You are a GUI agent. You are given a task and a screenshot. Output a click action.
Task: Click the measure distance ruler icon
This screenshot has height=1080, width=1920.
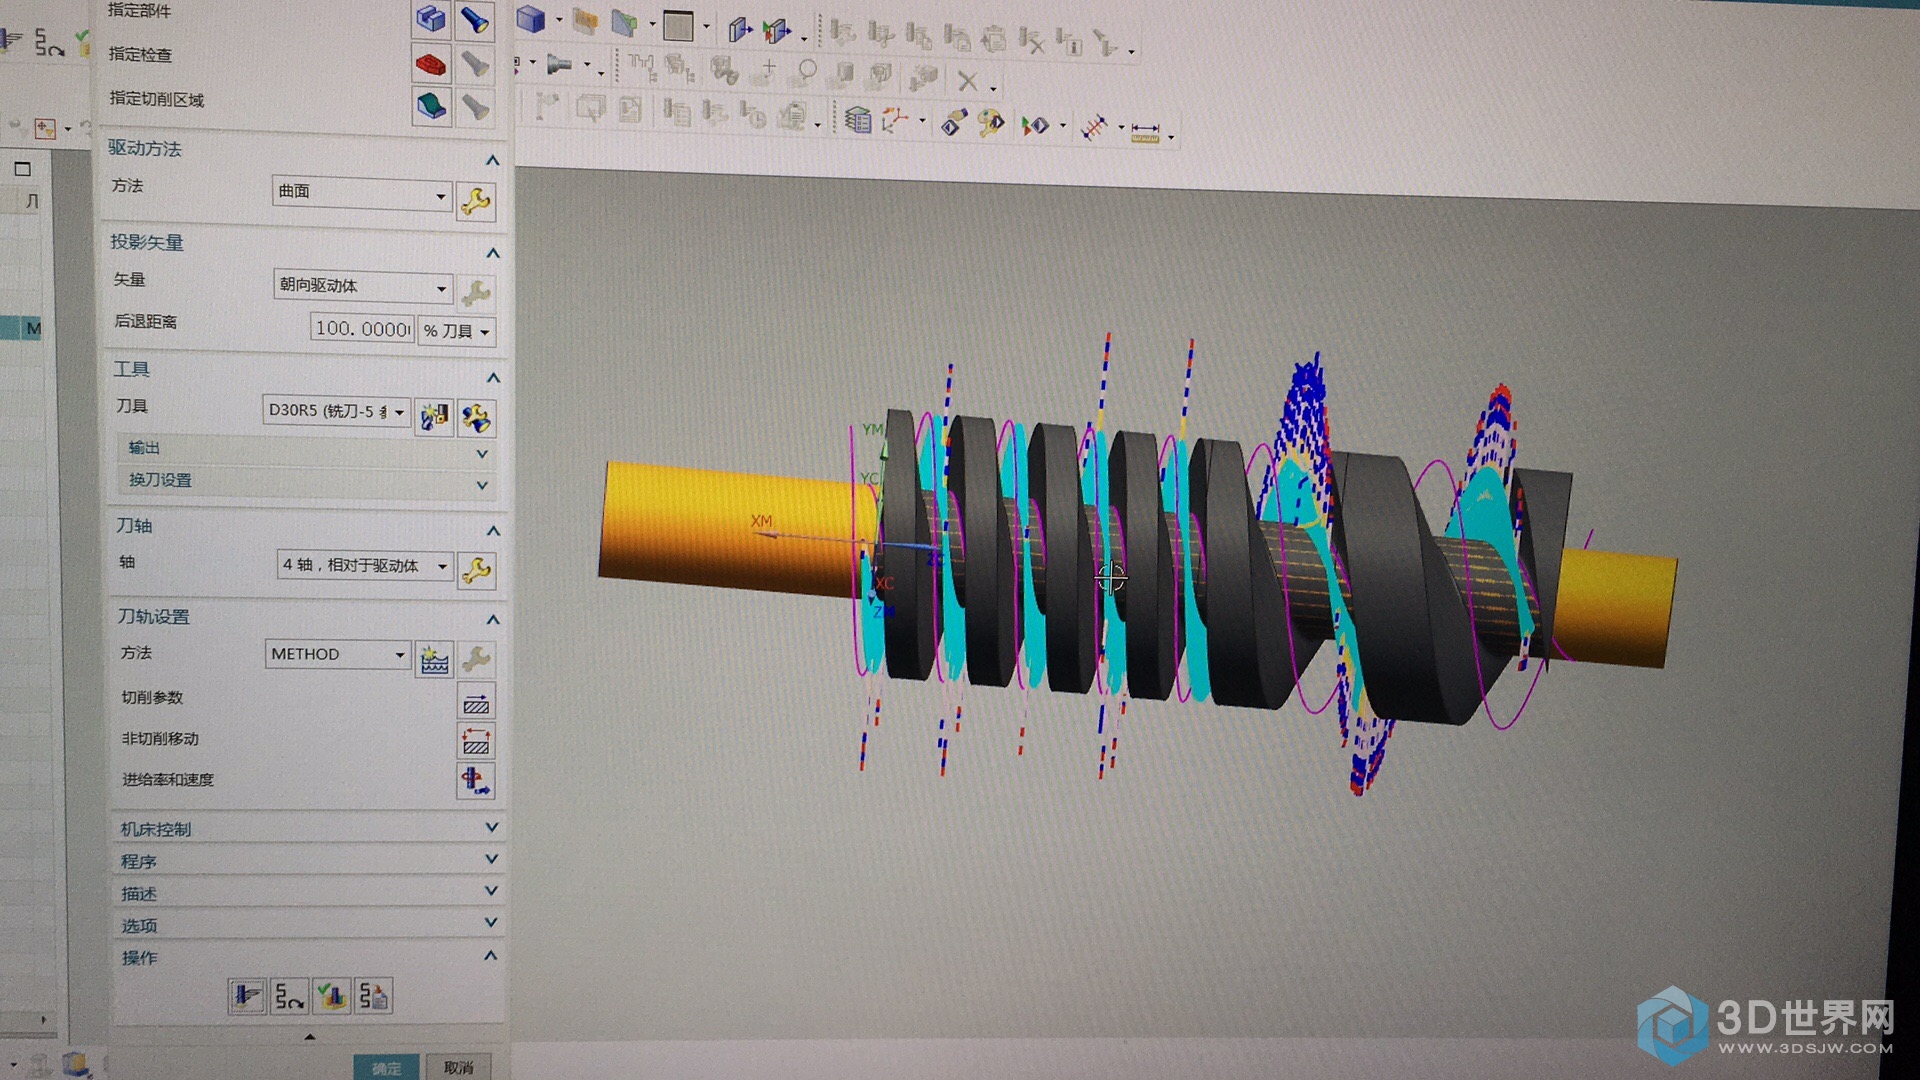tap(1145, 131)
